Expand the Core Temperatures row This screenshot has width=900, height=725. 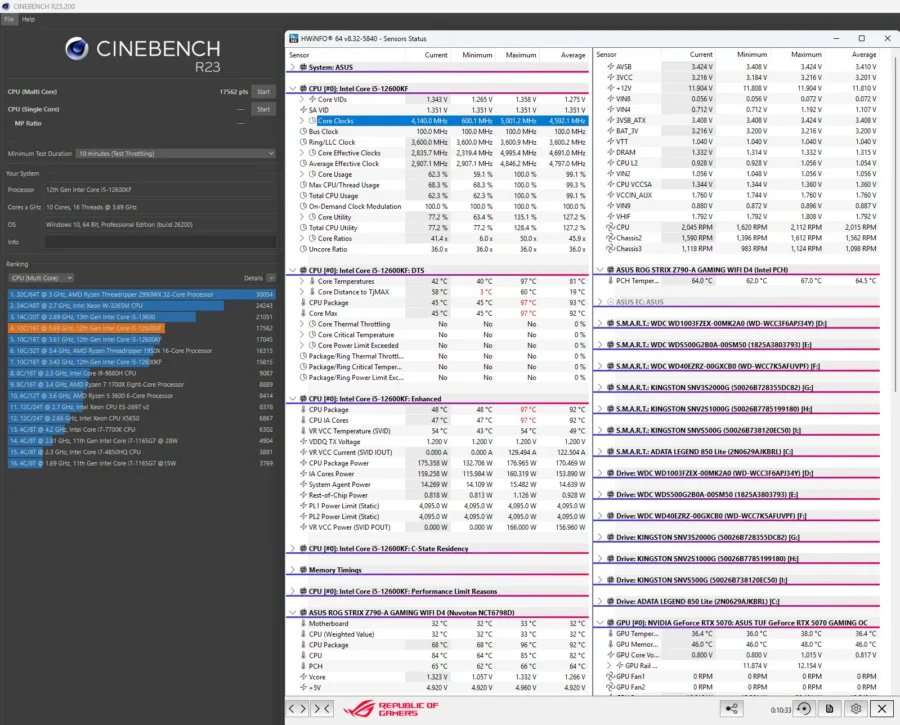coord(302,281)
